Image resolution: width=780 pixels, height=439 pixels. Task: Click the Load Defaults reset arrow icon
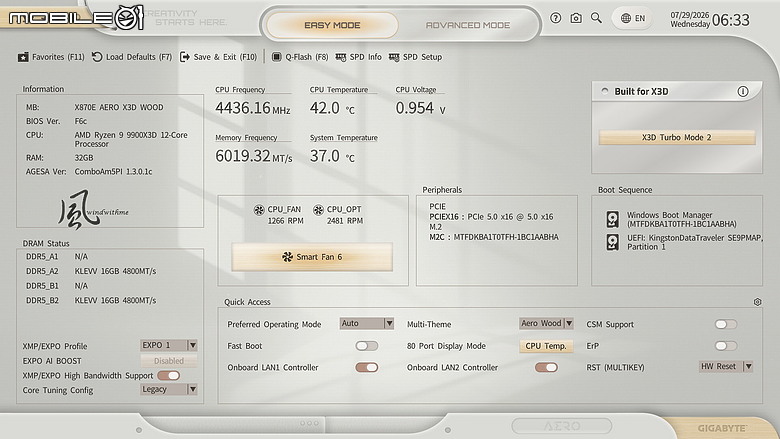(97, 57)
